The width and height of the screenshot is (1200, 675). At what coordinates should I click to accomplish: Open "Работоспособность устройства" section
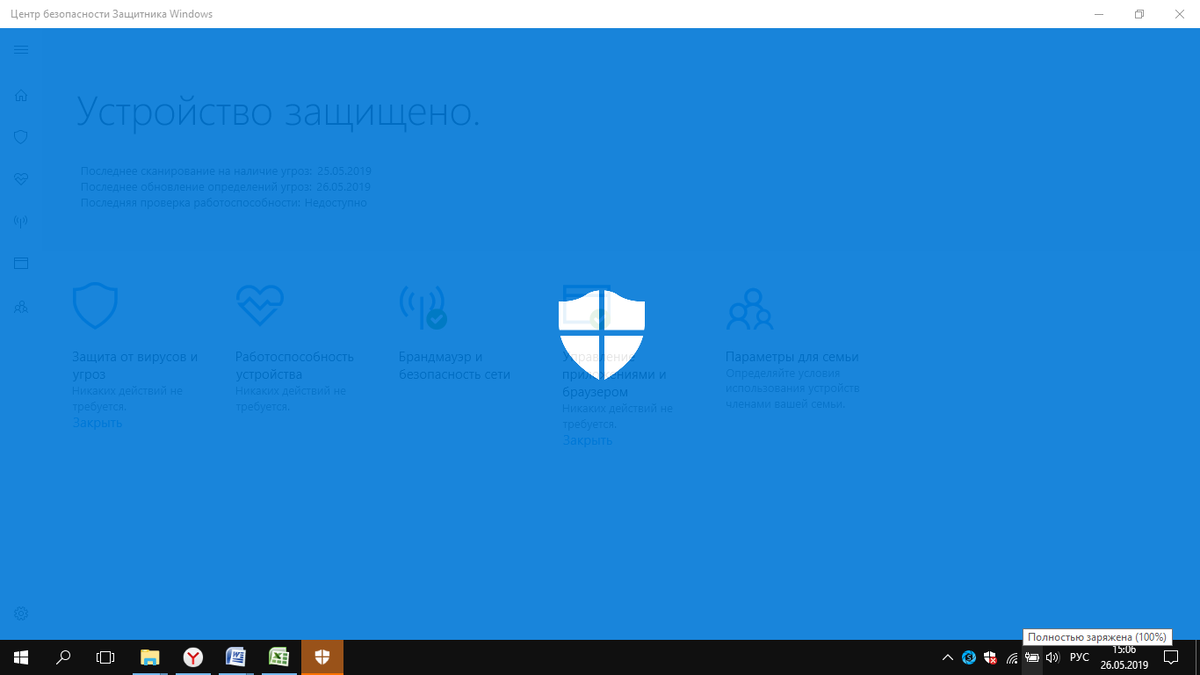(295, 365)
